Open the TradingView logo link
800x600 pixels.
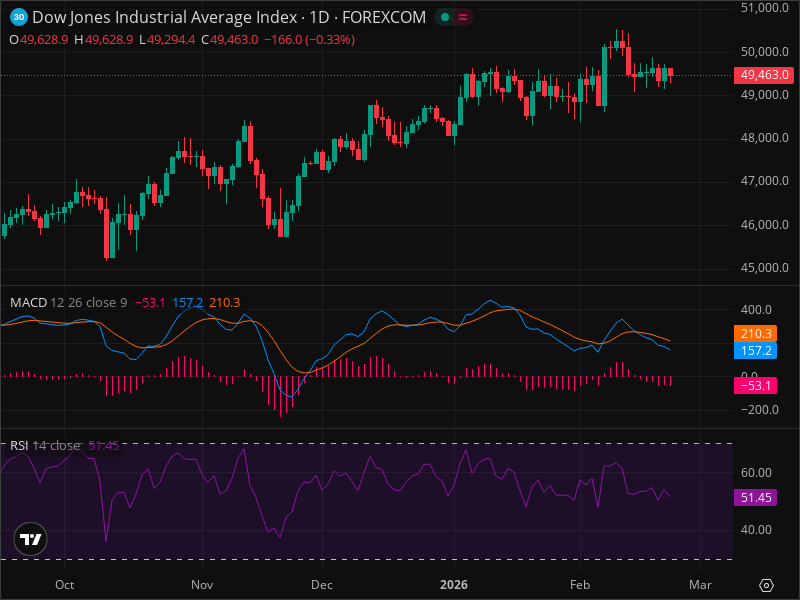pos(31,539)
